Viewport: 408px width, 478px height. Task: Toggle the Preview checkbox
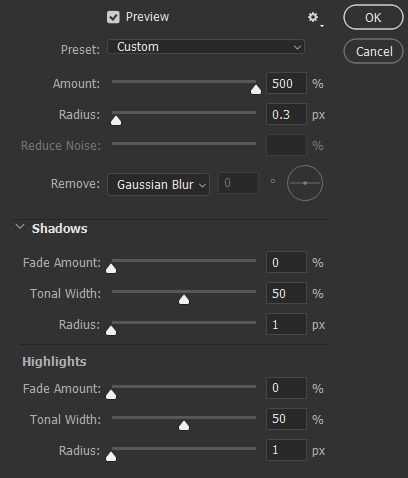coord(113,17)
